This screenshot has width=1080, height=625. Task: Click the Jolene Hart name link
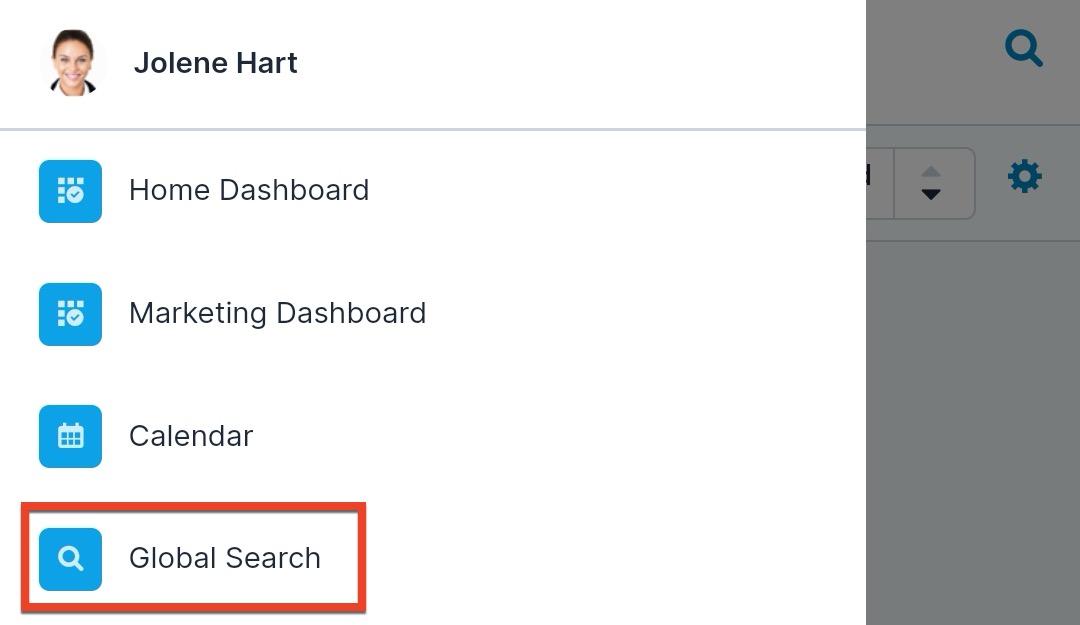(215, 62)
